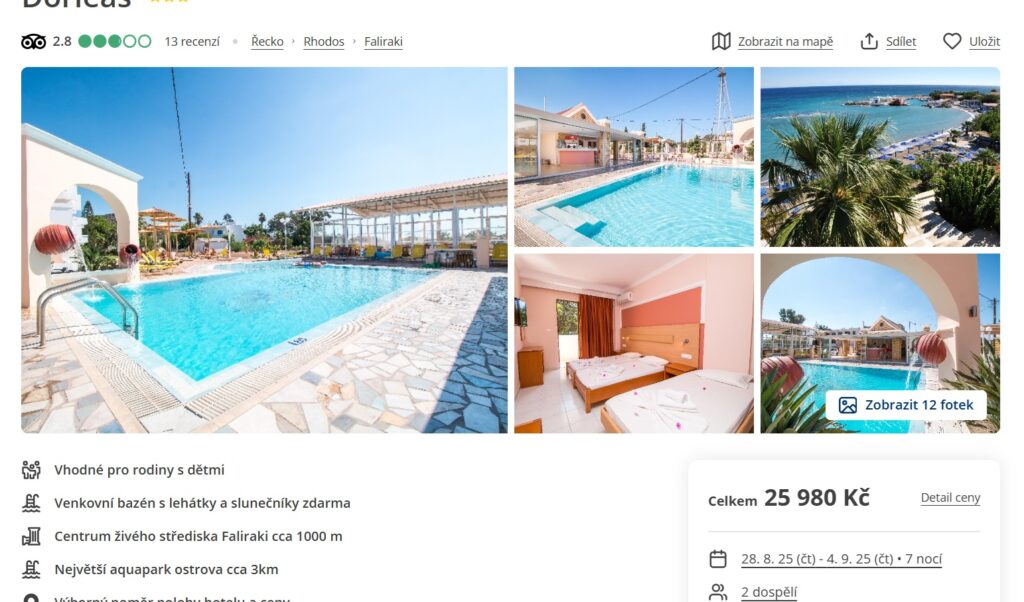Click the calendar icon next to dates
The height and width of the screenshot is (602, 1024).
718,559
